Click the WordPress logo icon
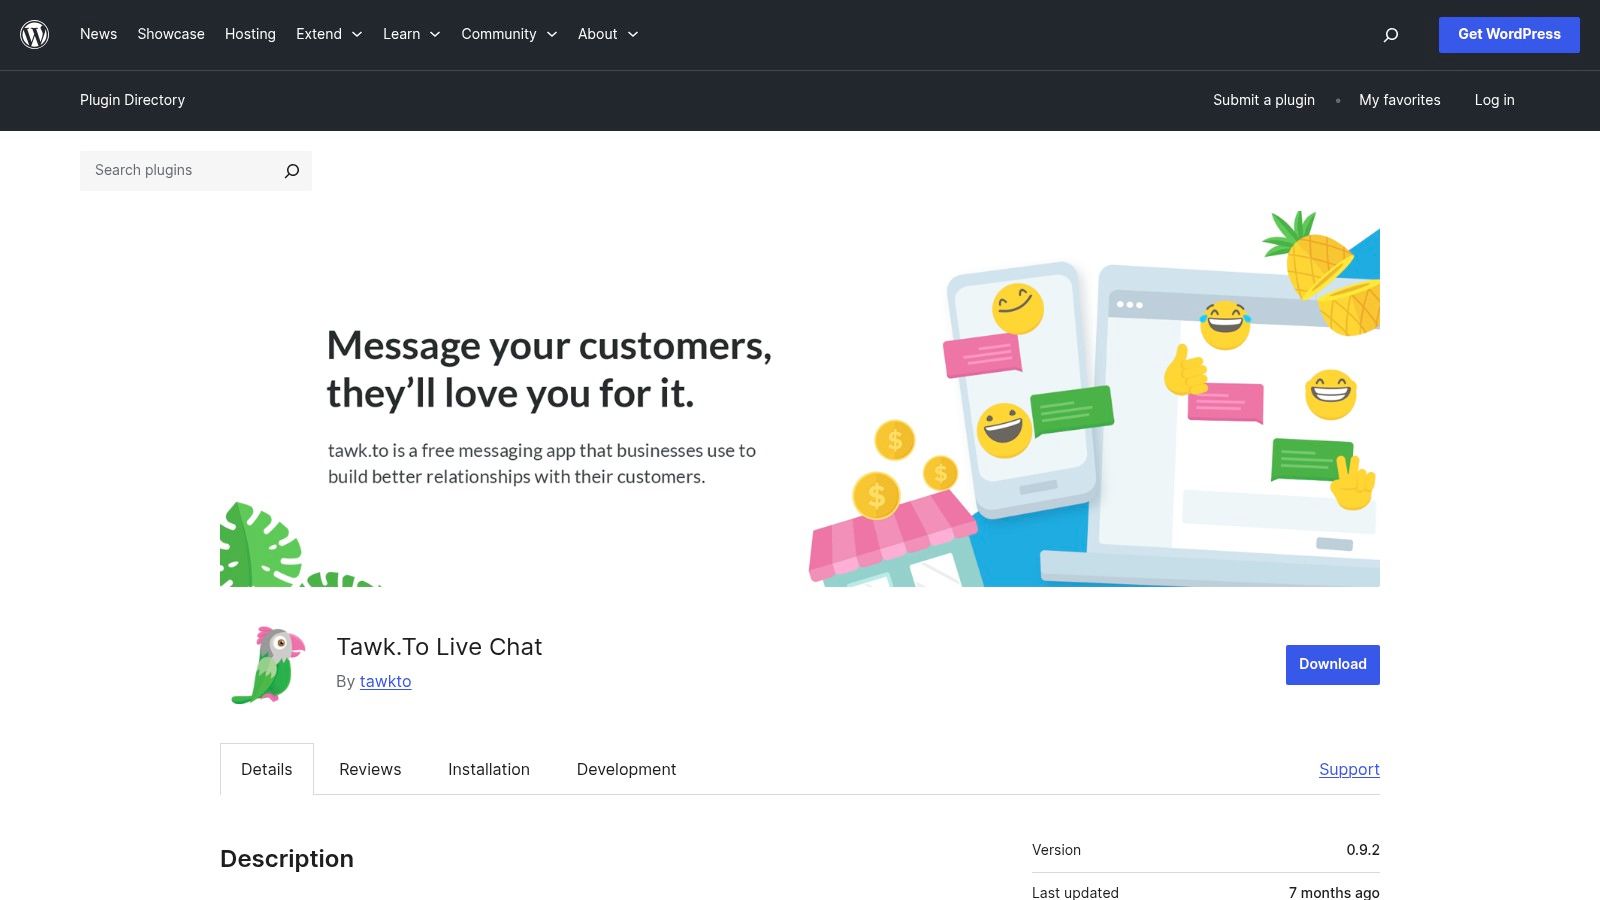 [x=35, y=34]
